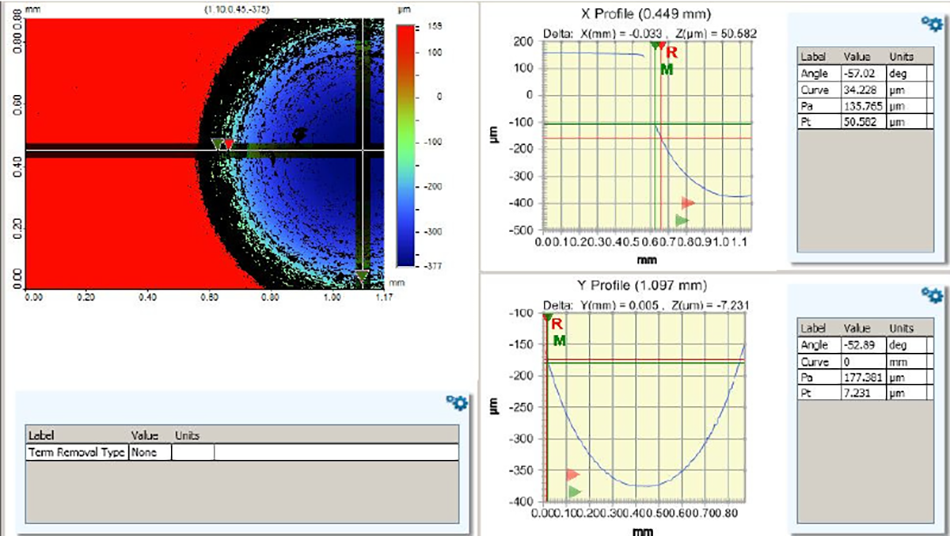The width and height of the screenshot is (950, 536).
Task: Select Curve value 34.228 in X Profile table
Action: point(860,89)
